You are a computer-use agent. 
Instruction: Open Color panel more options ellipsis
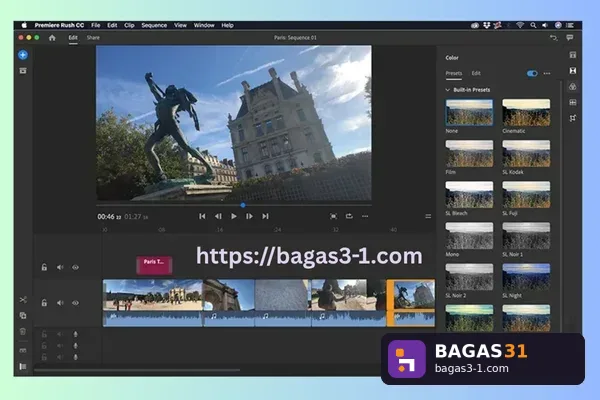547,73
